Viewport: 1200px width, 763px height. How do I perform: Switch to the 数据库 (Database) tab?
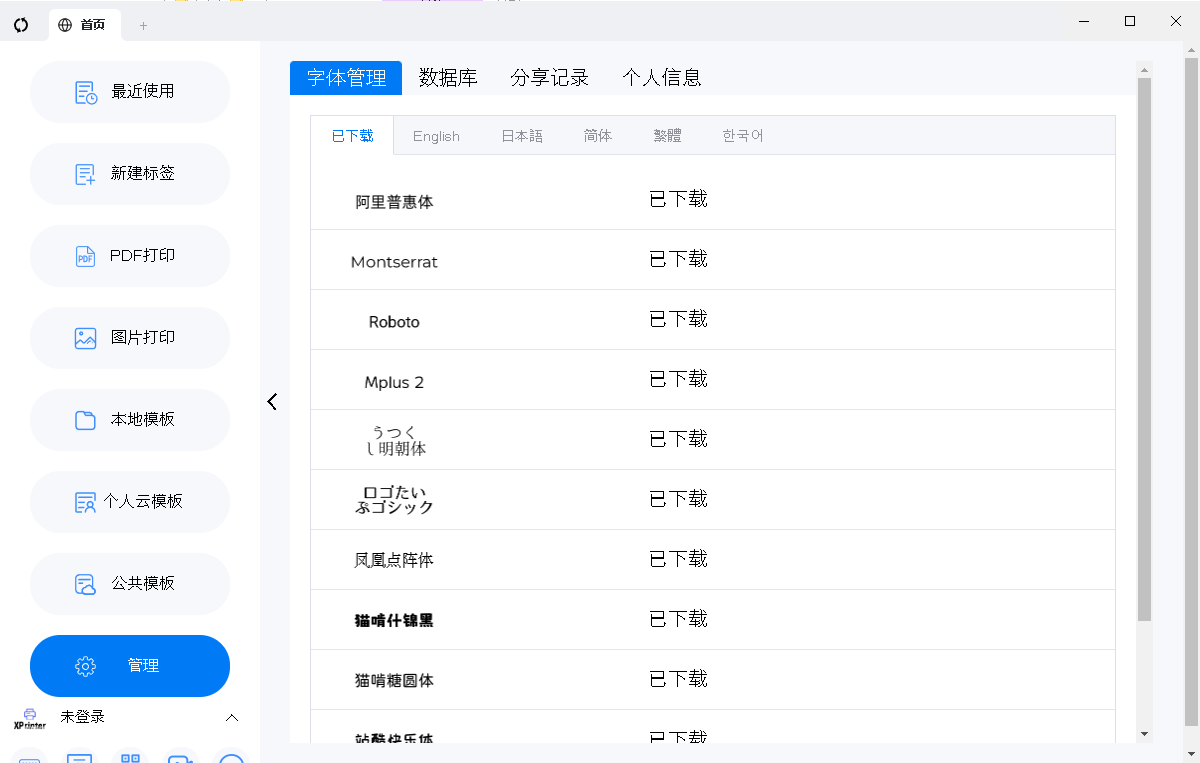tap(449, 76)
